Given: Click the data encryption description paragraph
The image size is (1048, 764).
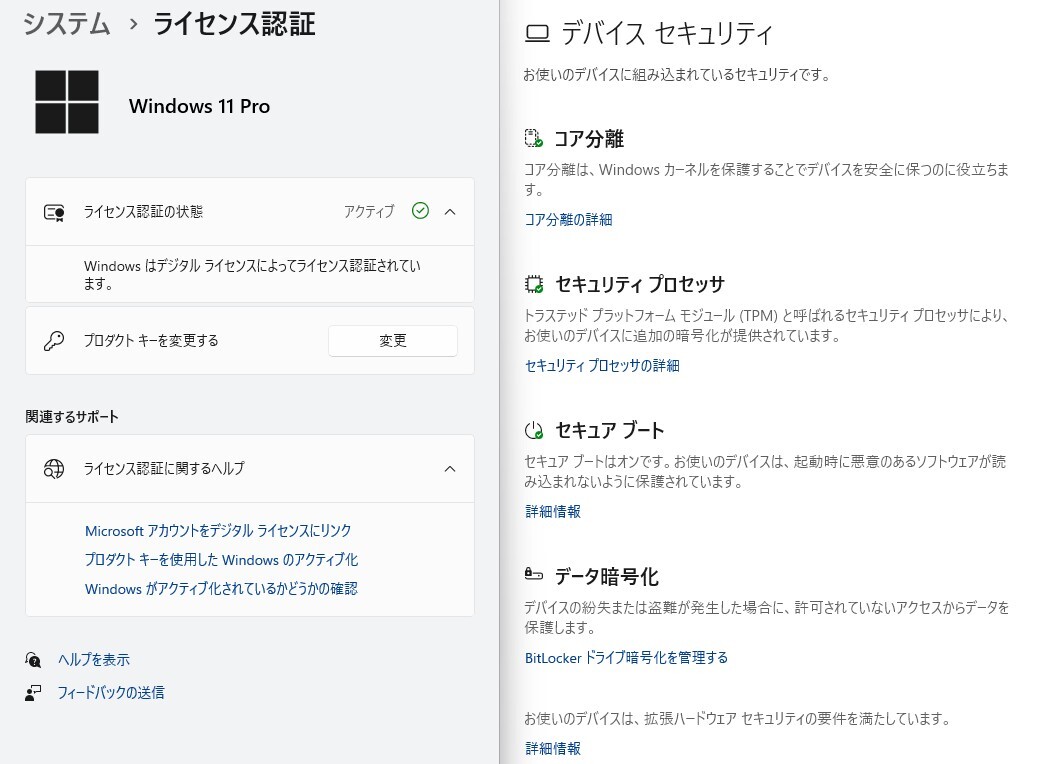Looking at the screenshot, I should coord(767,618).
